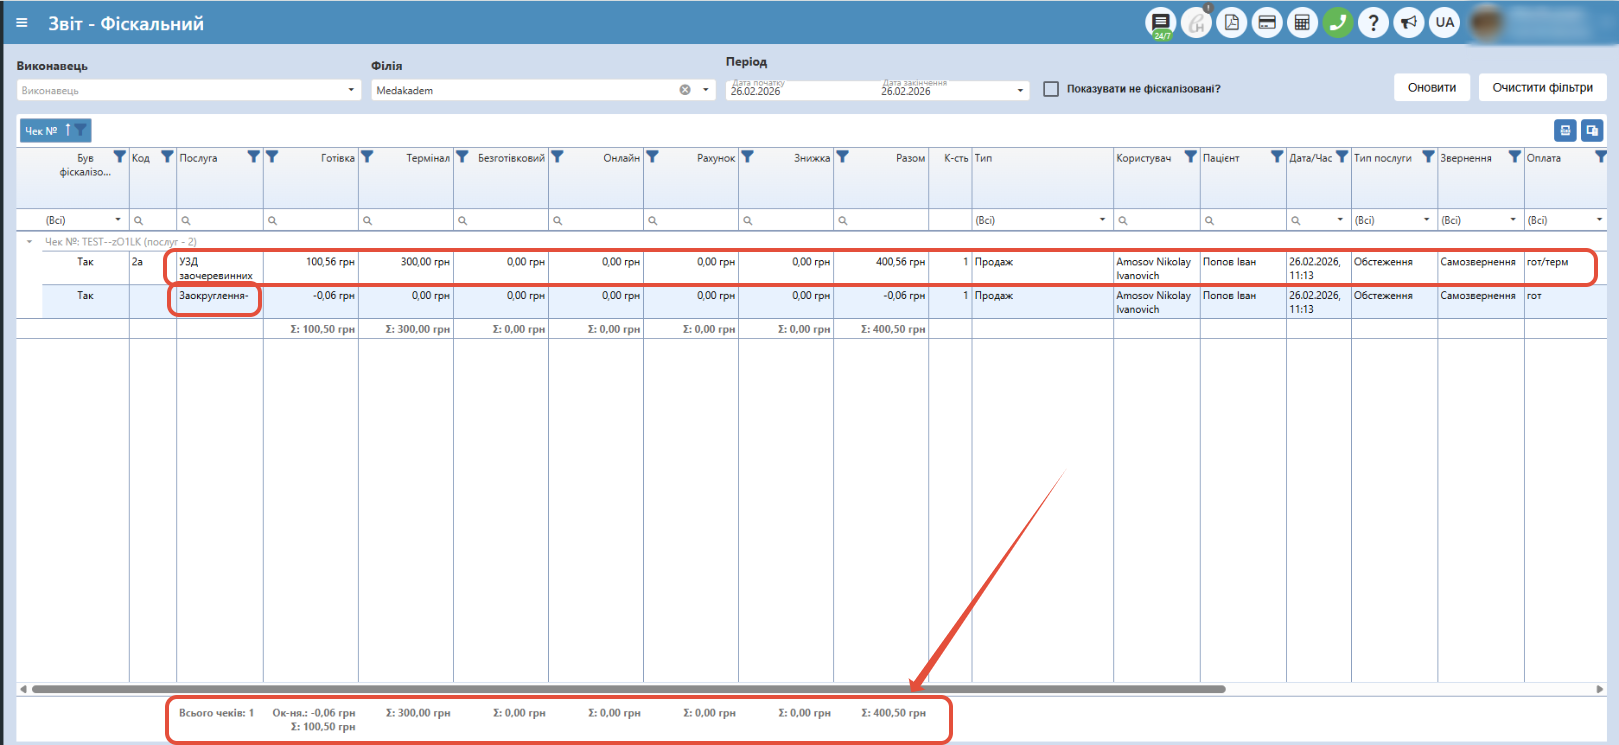The image size is (1619, 745).
Task: Focus the Користувач column search field
Action: (1157, 220)
